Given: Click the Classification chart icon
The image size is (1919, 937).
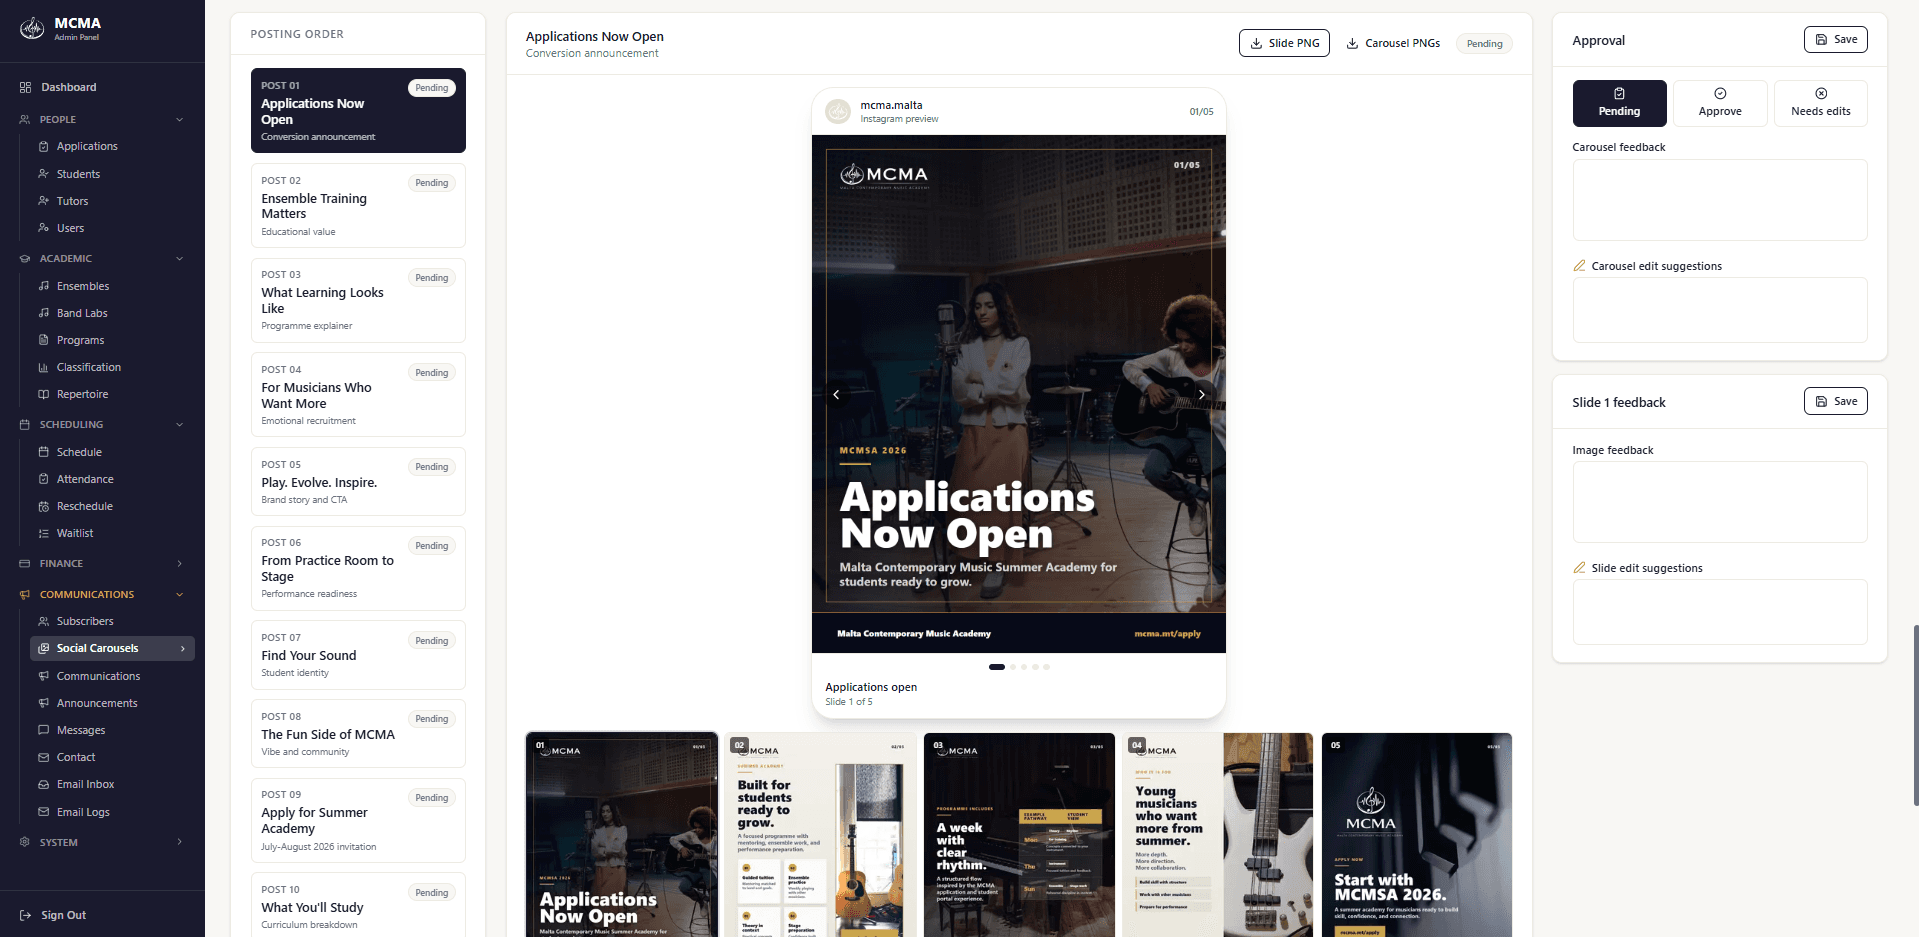Looking at the screenshot, I should click(x=43, y=367).
